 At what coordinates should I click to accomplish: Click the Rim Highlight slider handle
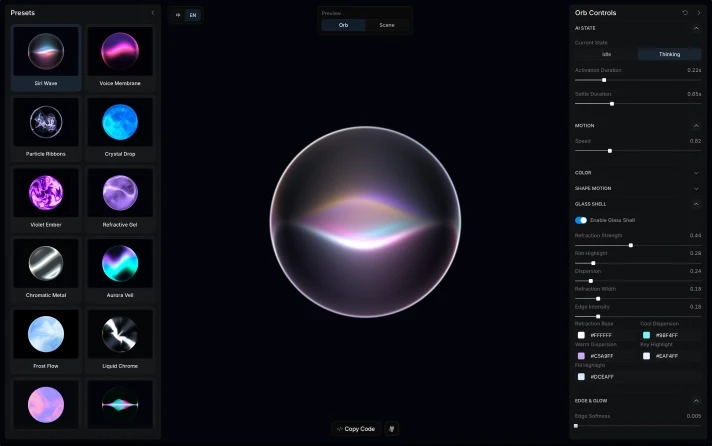593,263
